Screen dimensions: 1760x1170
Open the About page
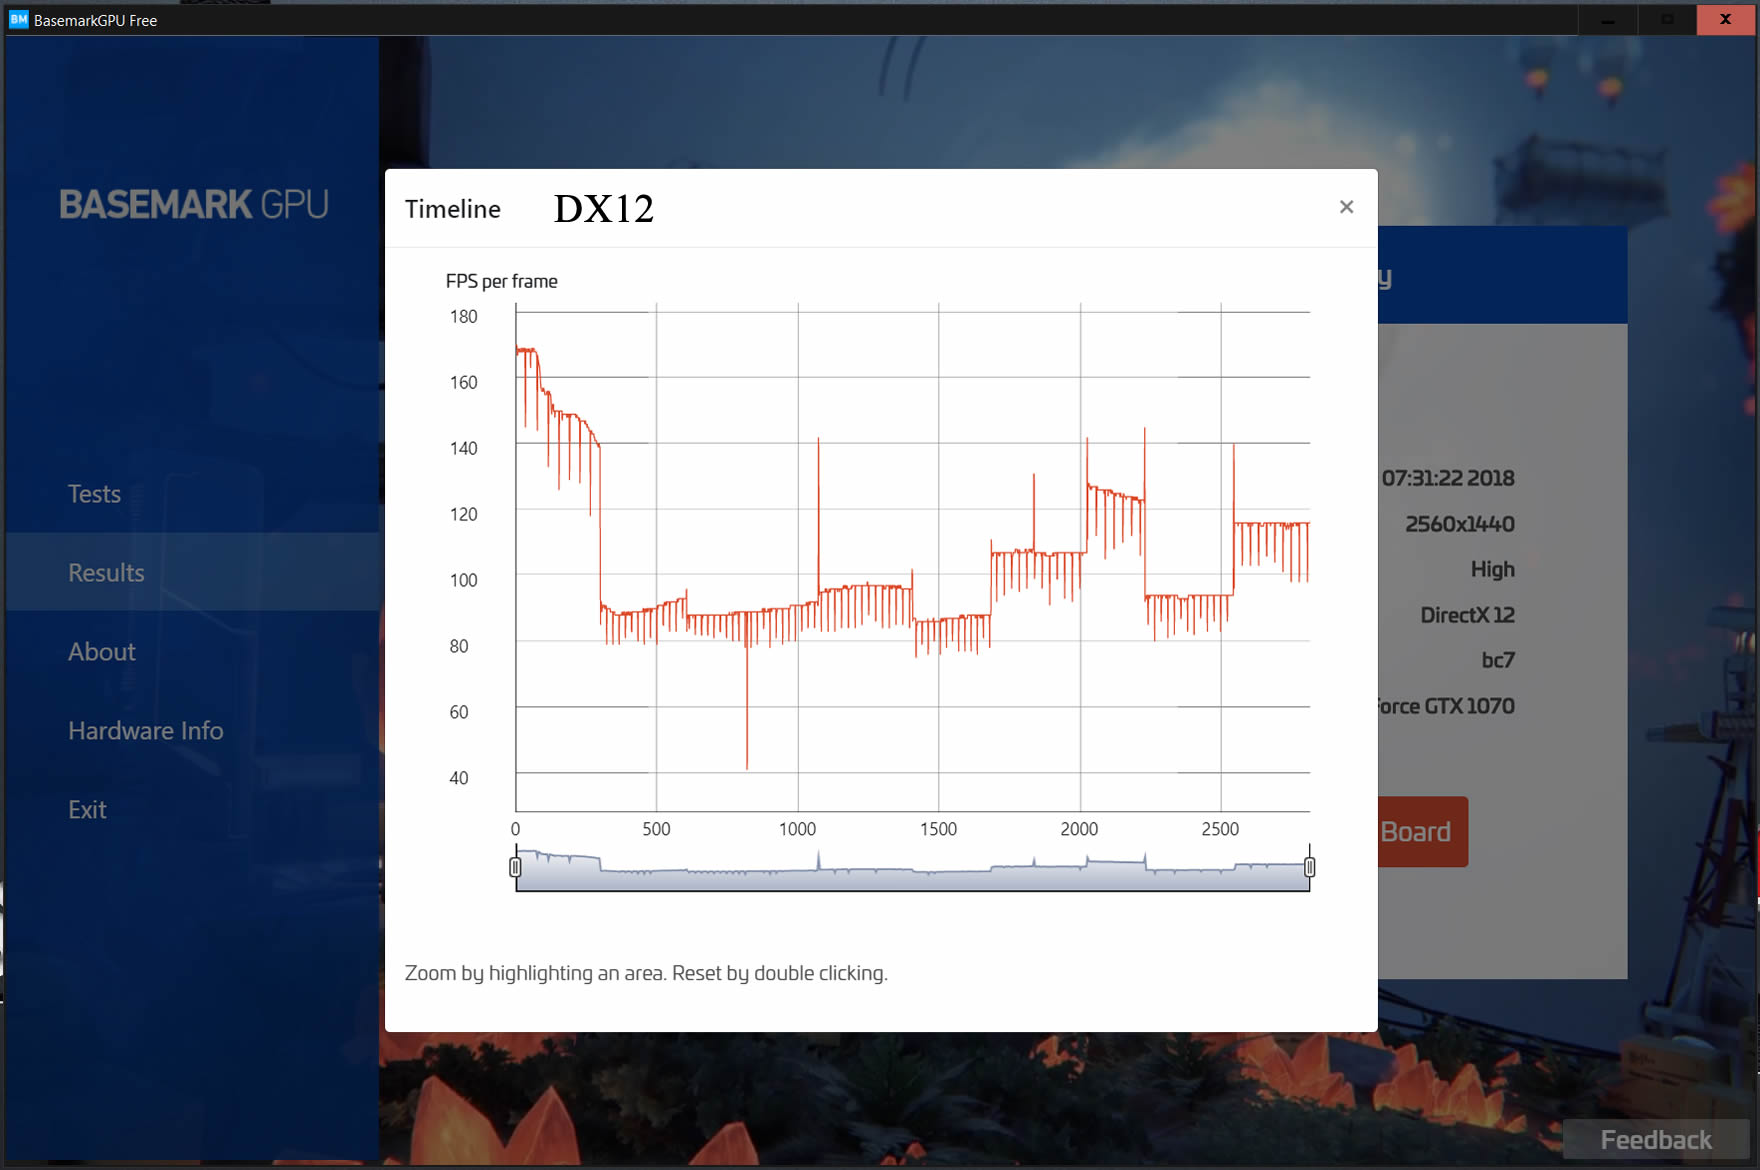tap(102, 652)
